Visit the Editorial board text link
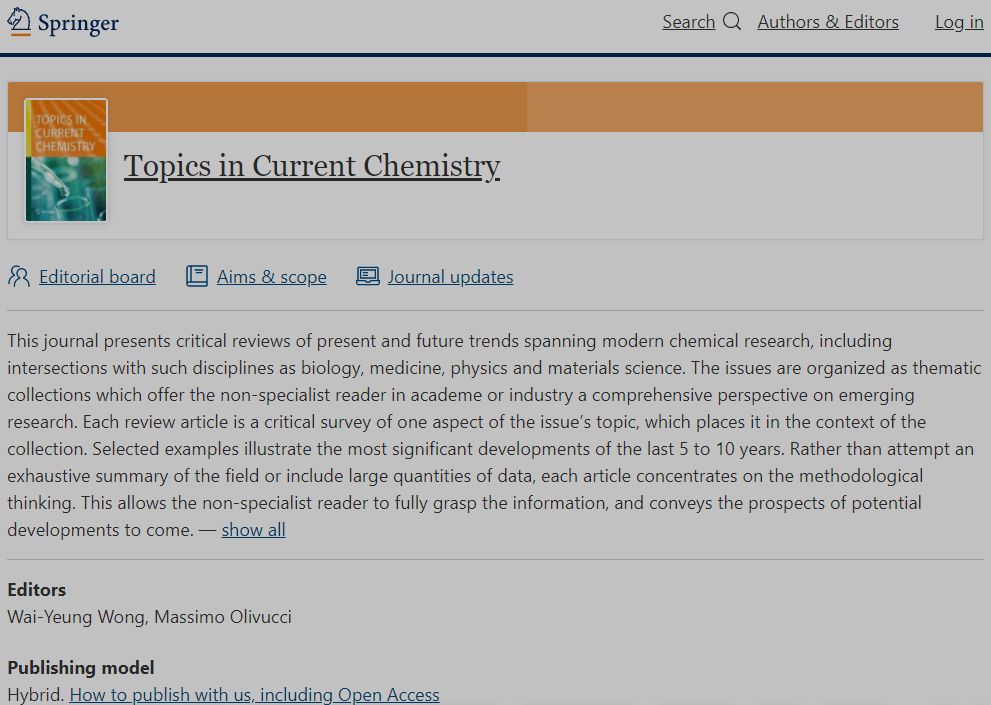This screenshot has width=991, height=705. click(x=97, y=277)
